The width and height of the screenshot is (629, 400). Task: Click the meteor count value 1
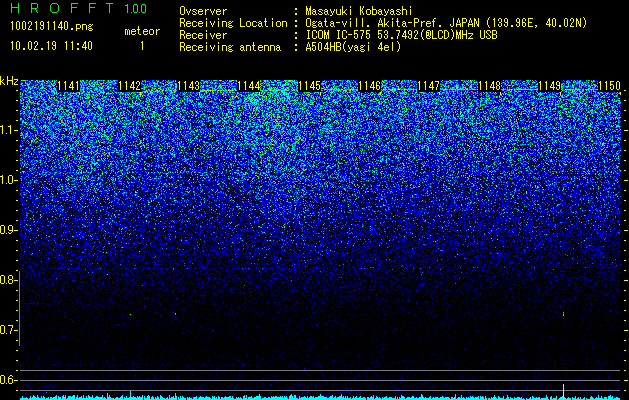pyautogui.click(x=142, y=46)
